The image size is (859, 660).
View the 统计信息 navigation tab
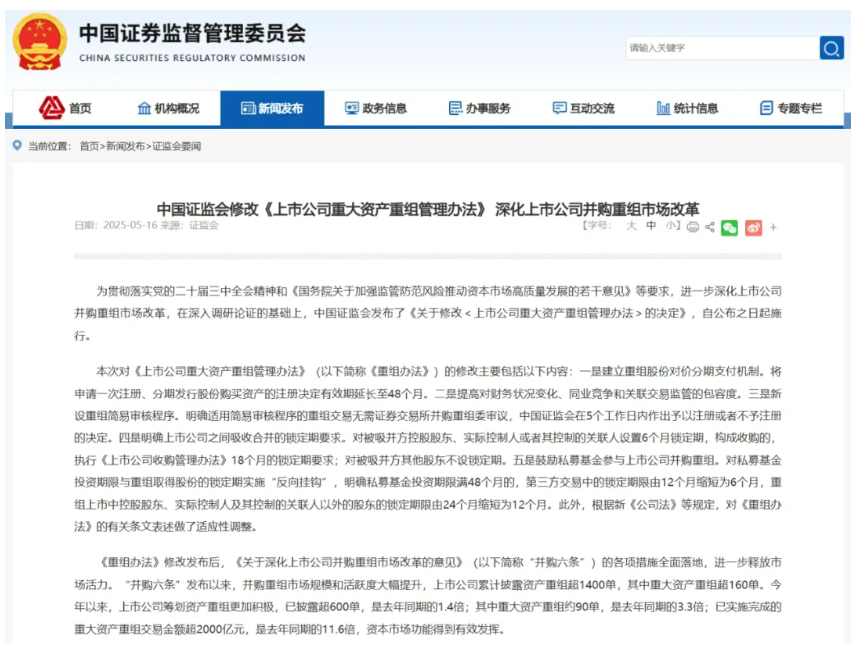click(687, 108)
